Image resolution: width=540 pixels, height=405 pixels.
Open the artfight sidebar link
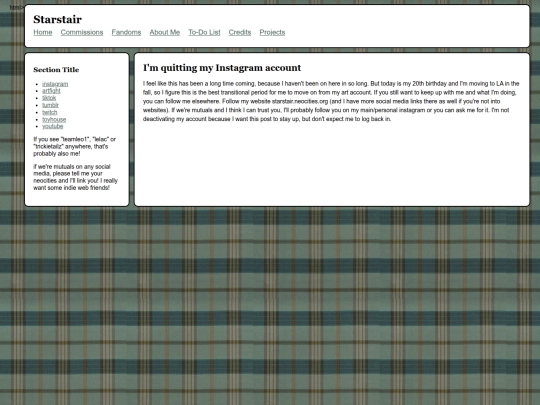point(51,91)
